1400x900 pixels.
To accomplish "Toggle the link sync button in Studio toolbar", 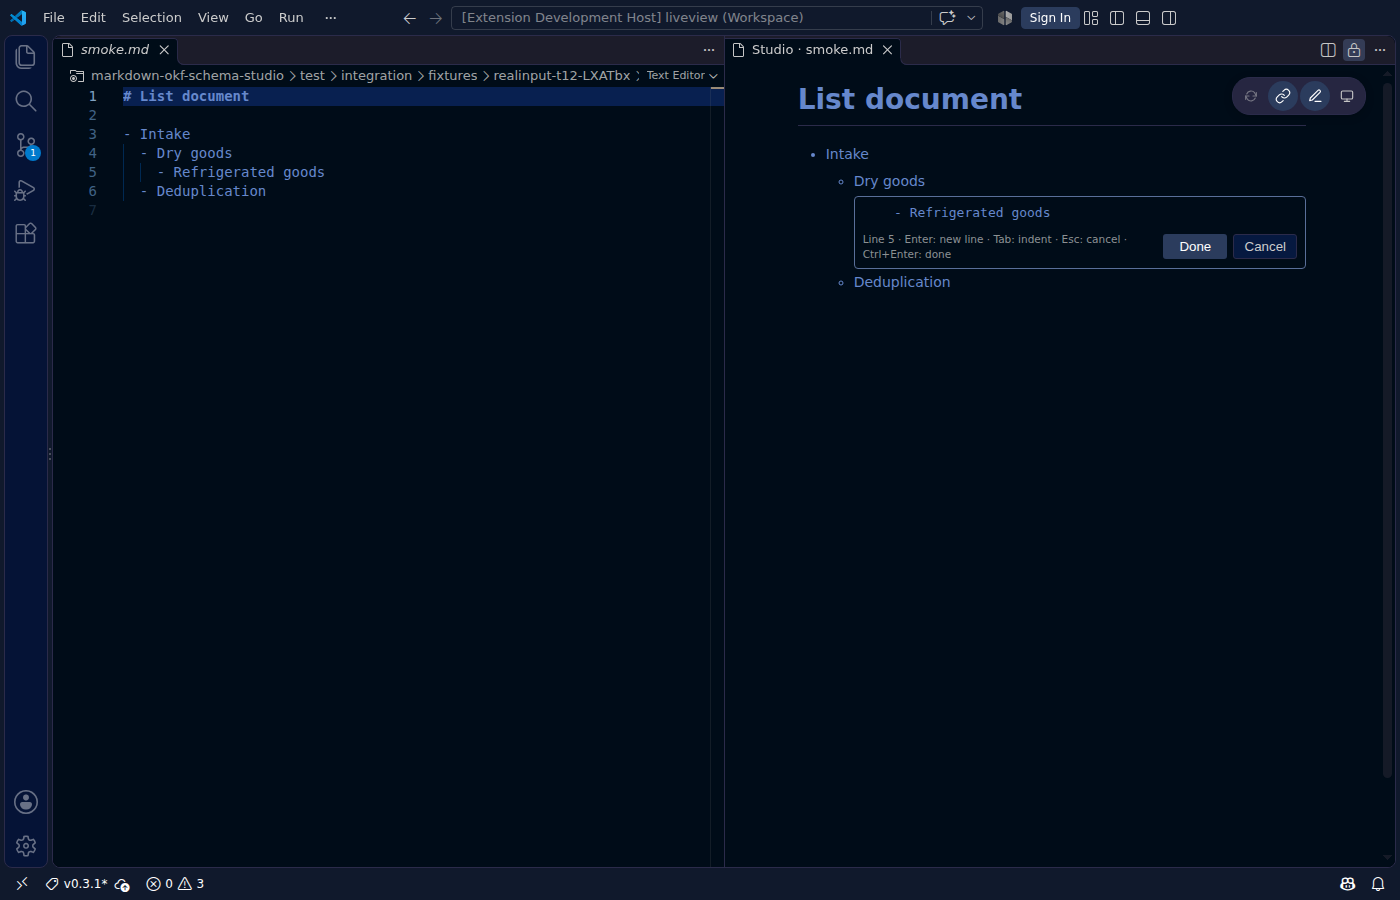I will pyautogui.click(x=1283, y=96).
